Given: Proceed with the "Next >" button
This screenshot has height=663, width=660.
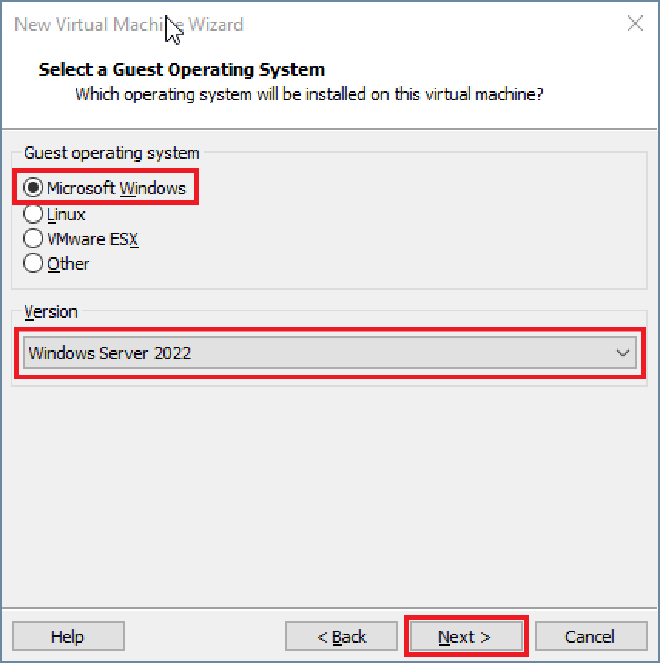Looking at the screenshot, I should point(465,636).
